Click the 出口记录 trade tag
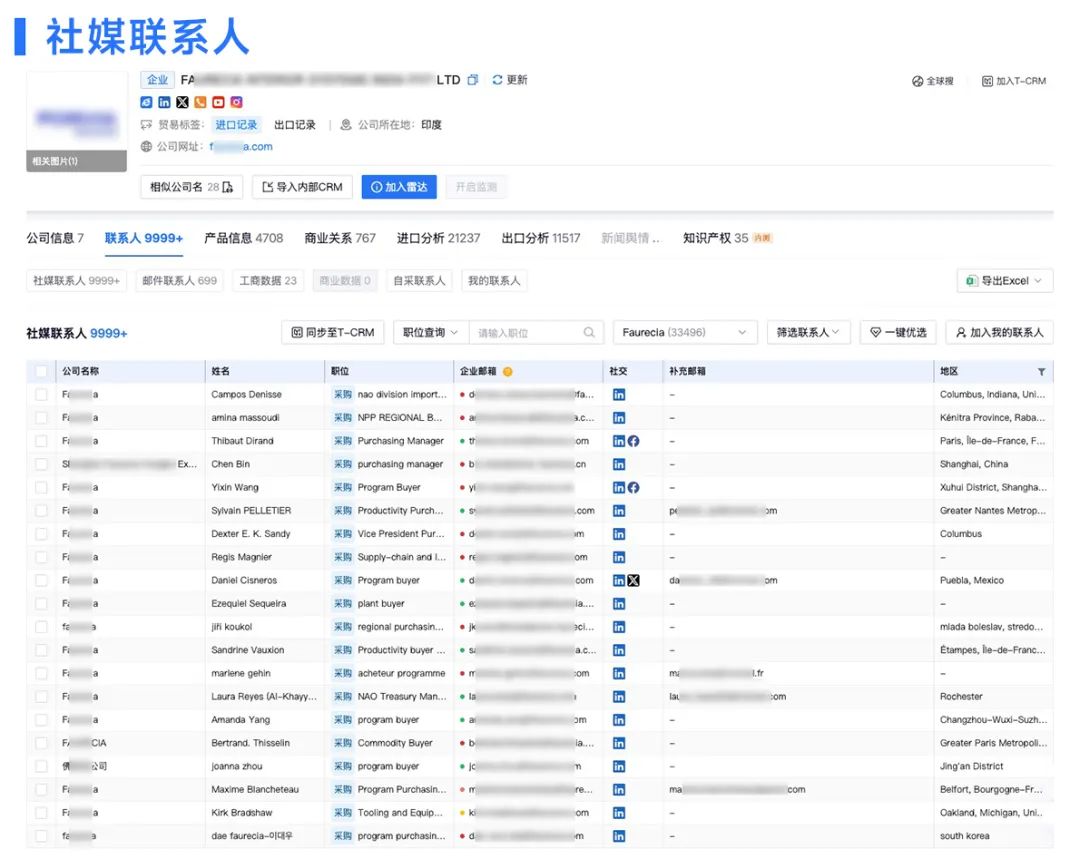The width and height of the screenshot is (1080, 859). 295,125
